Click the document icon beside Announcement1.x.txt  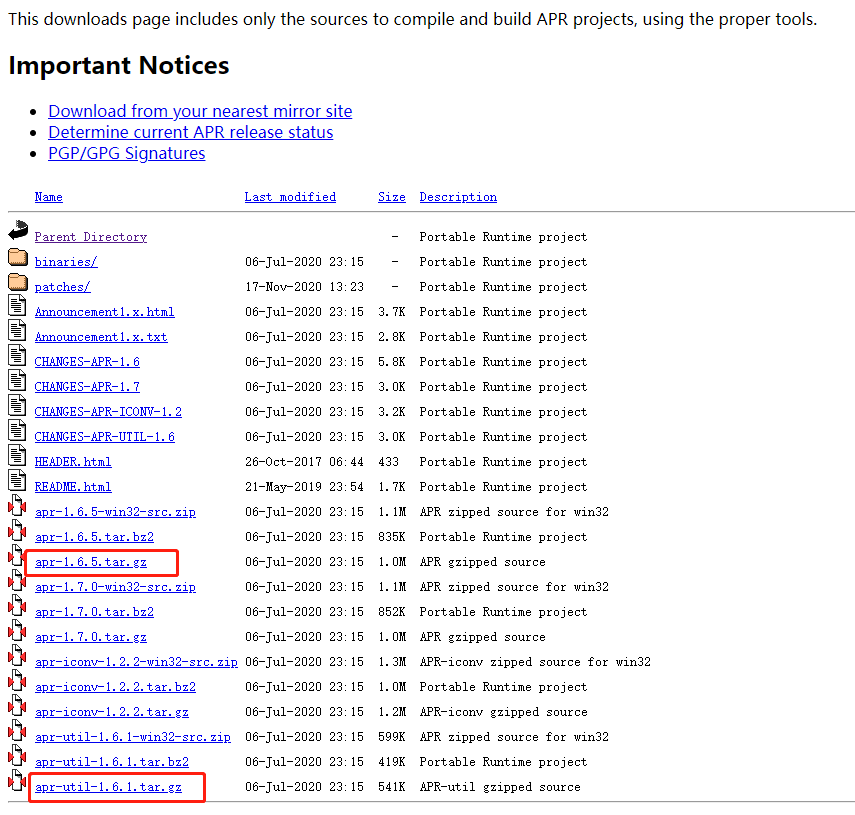point(17,330)
